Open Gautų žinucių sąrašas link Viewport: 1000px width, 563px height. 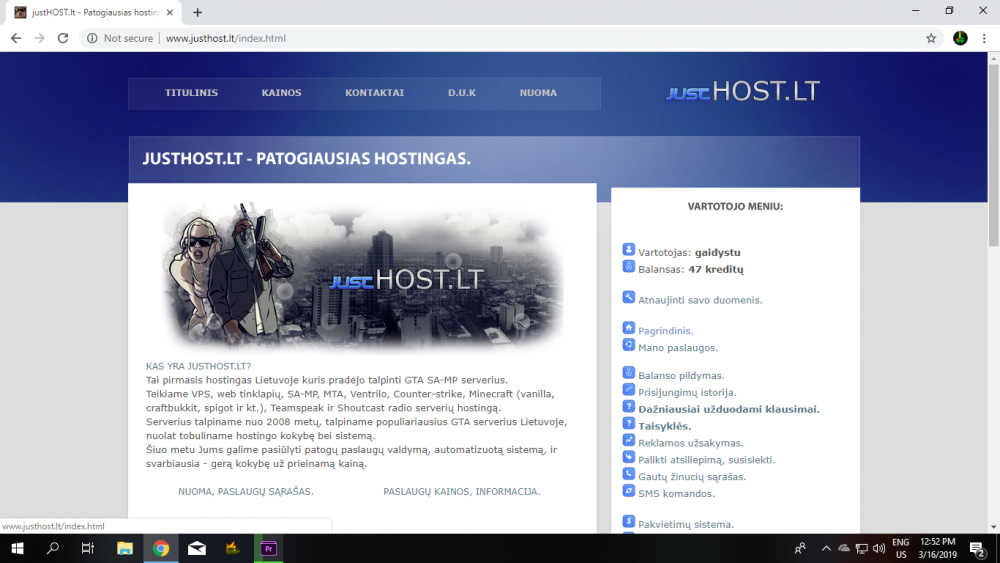(x=692, y=477)
